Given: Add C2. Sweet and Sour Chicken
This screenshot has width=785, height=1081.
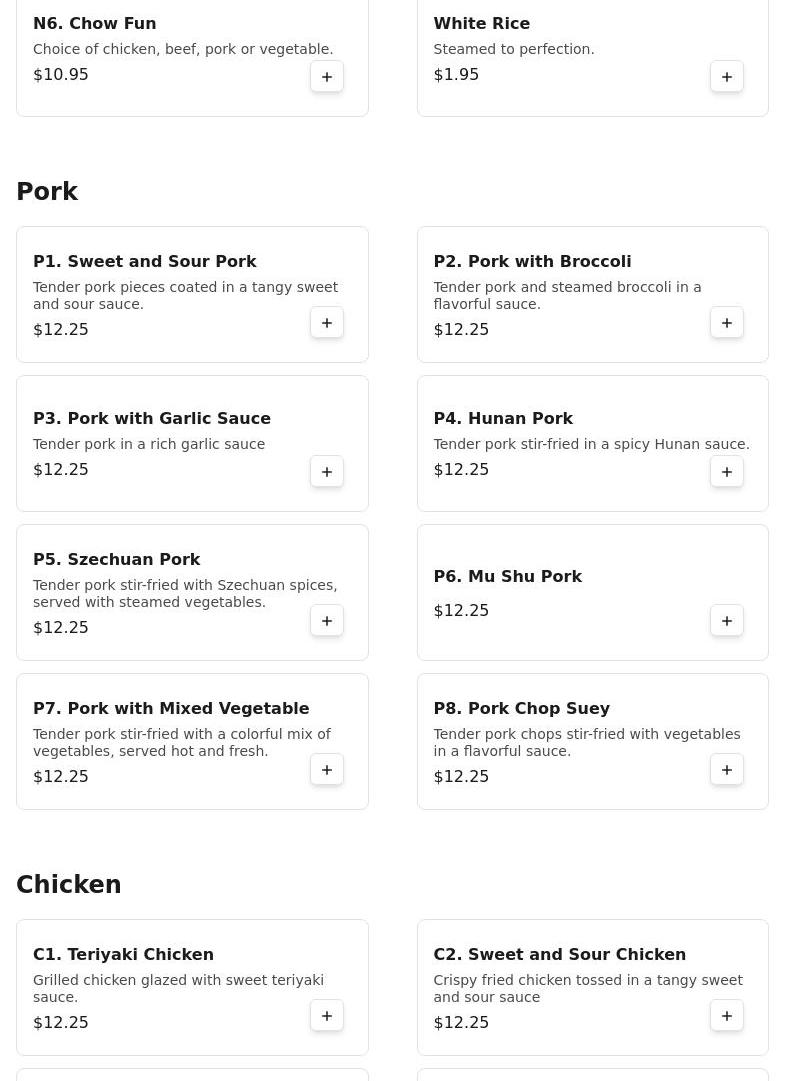Looking at the screenshot, I should tap(727, 1016).
